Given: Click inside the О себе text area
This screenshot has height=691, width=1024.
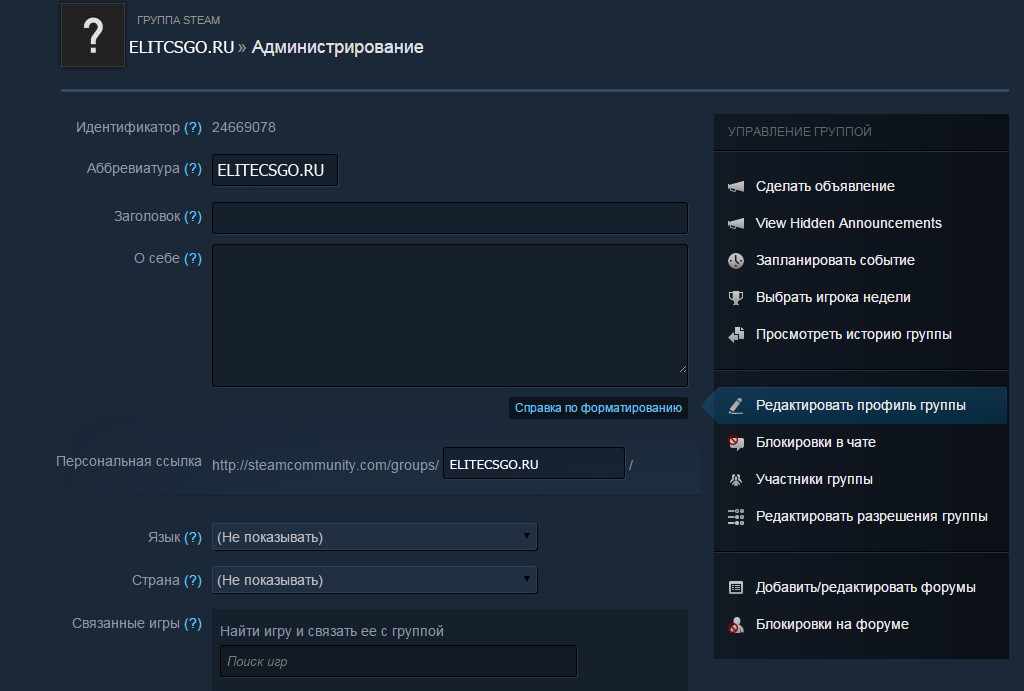Looking at the screenshot, I should click(449, 314).
